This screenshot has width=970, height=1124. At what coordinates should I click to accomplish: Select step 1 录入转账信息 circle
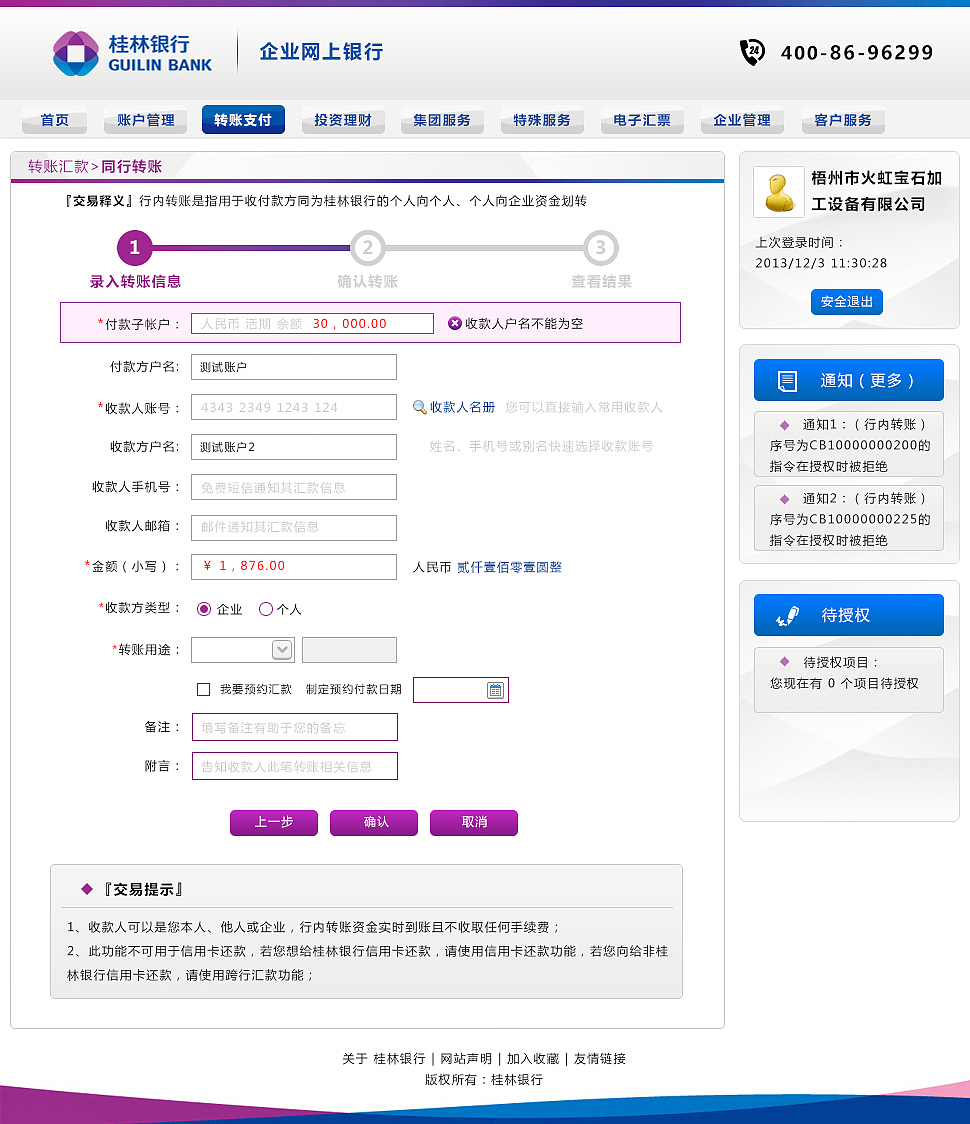tap(134, 248)
